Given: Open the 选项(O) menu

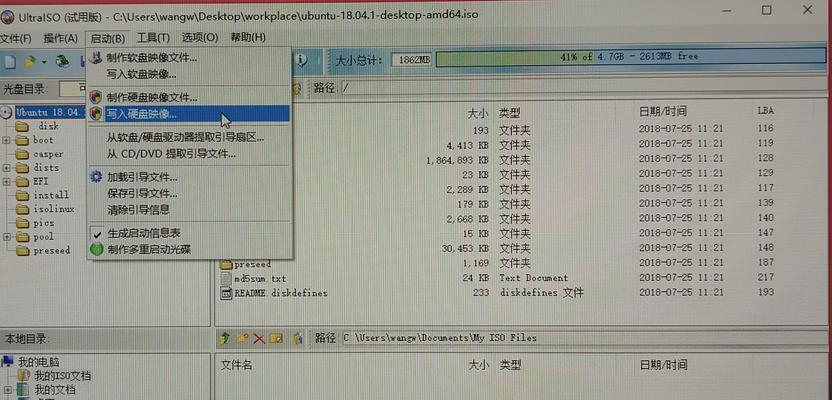Looking at the screenshot, I should (200, 38).
